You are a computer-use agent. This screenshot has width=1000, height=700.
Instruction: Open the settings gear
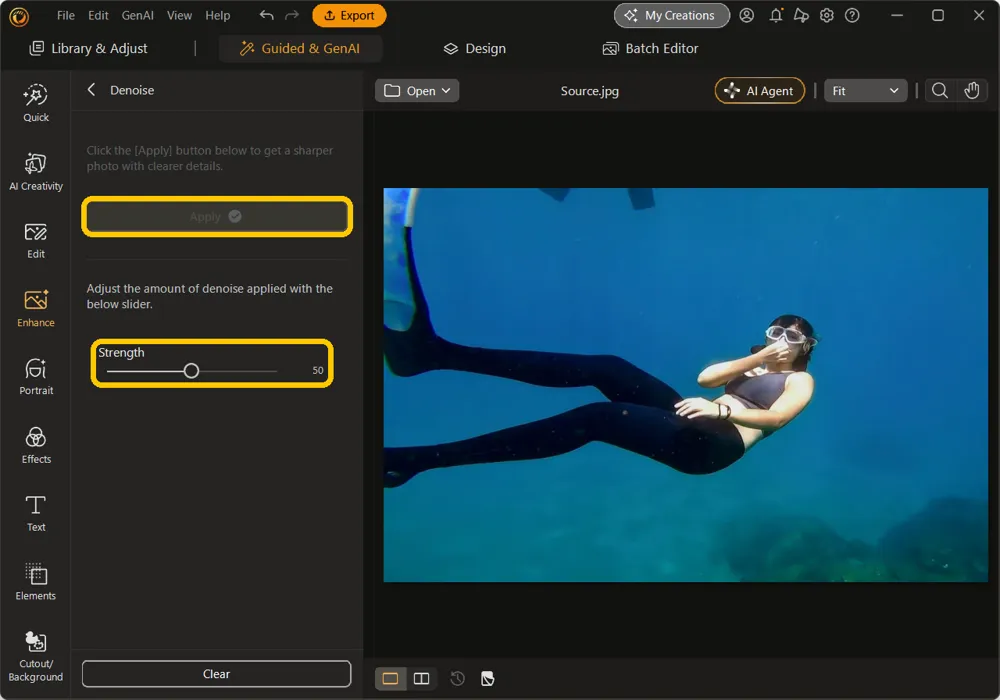point(827,15)
